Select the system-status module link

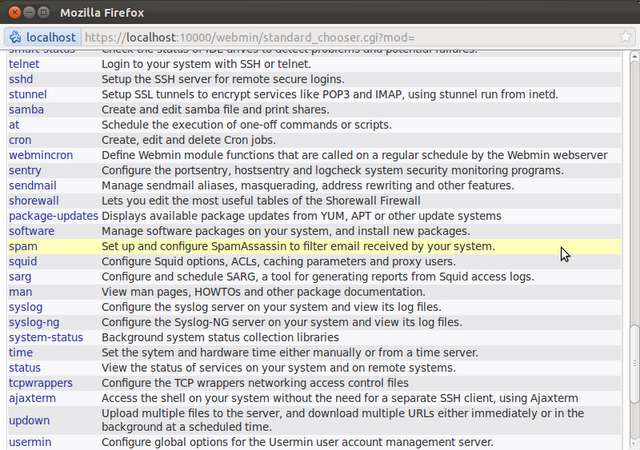tap(46, 337)
